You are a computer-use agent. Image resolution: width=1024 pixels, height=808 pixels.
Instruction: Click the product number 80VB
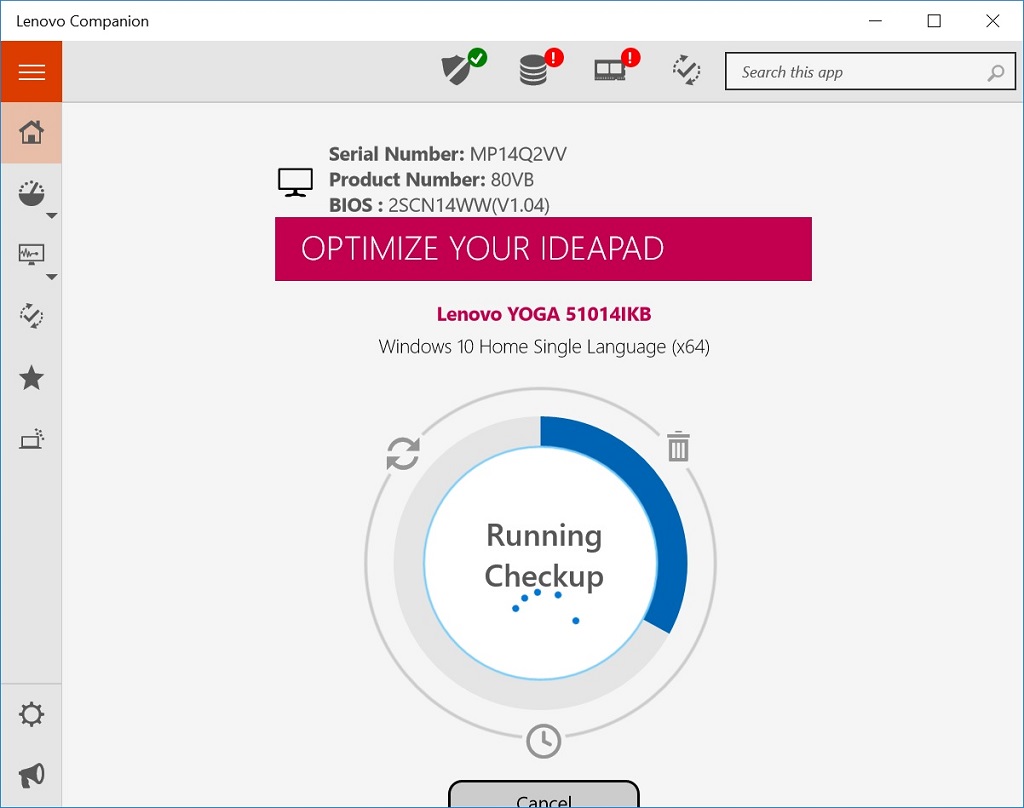[x=512, y=180]
